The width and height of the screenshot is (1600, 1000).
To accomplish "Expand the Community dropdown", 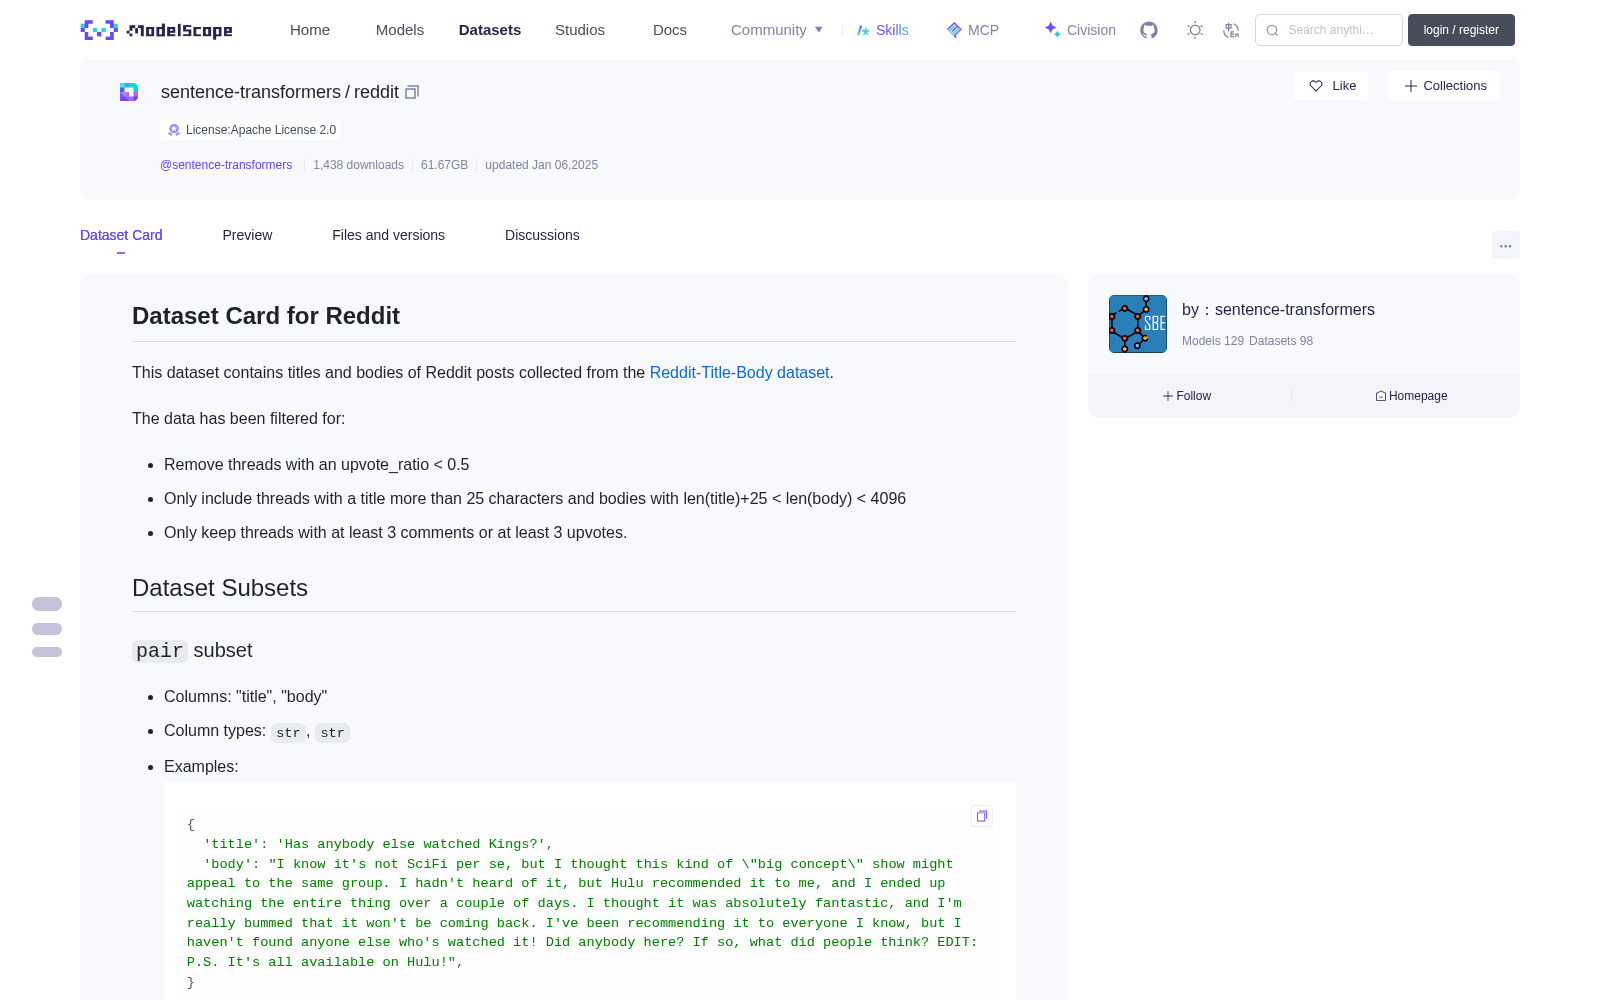I will (x=777, y=30).
